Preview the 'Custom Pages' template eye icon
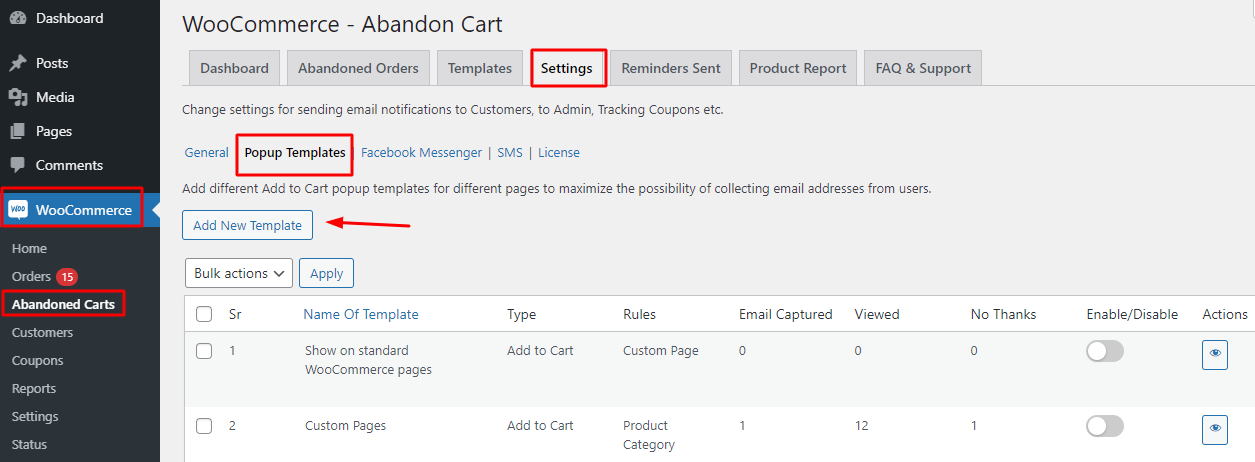The height and width of the screenshot is (462, 1255). [x=1215, y=429]
